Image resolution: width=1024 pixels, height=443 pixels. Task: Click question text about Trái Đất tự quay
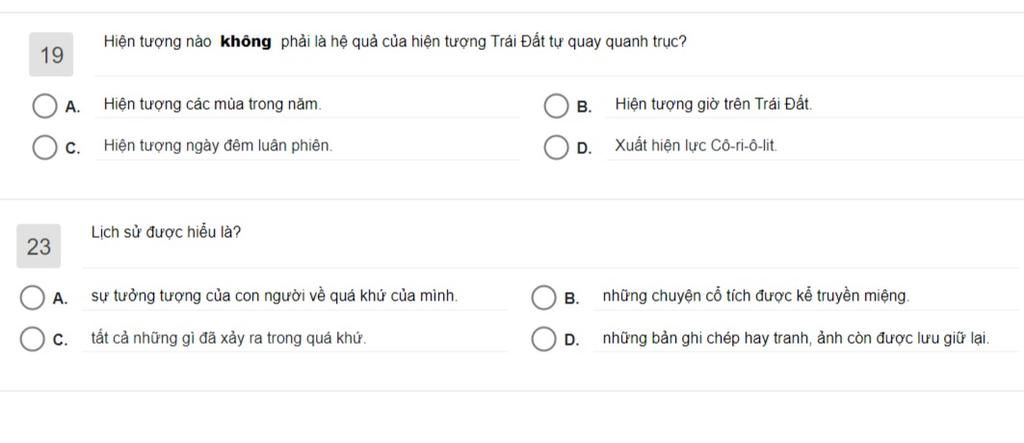[x=395, y=42]
